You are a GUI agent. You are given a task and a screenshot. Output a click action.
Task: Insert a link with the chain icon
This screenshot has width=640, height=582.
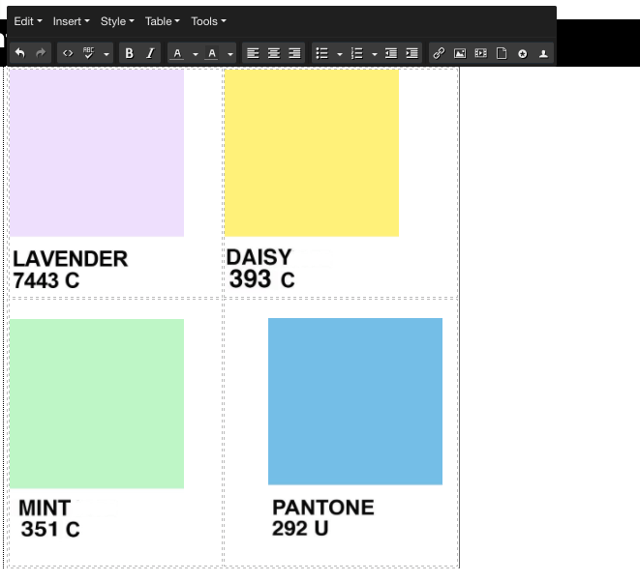tap(439, 53)
